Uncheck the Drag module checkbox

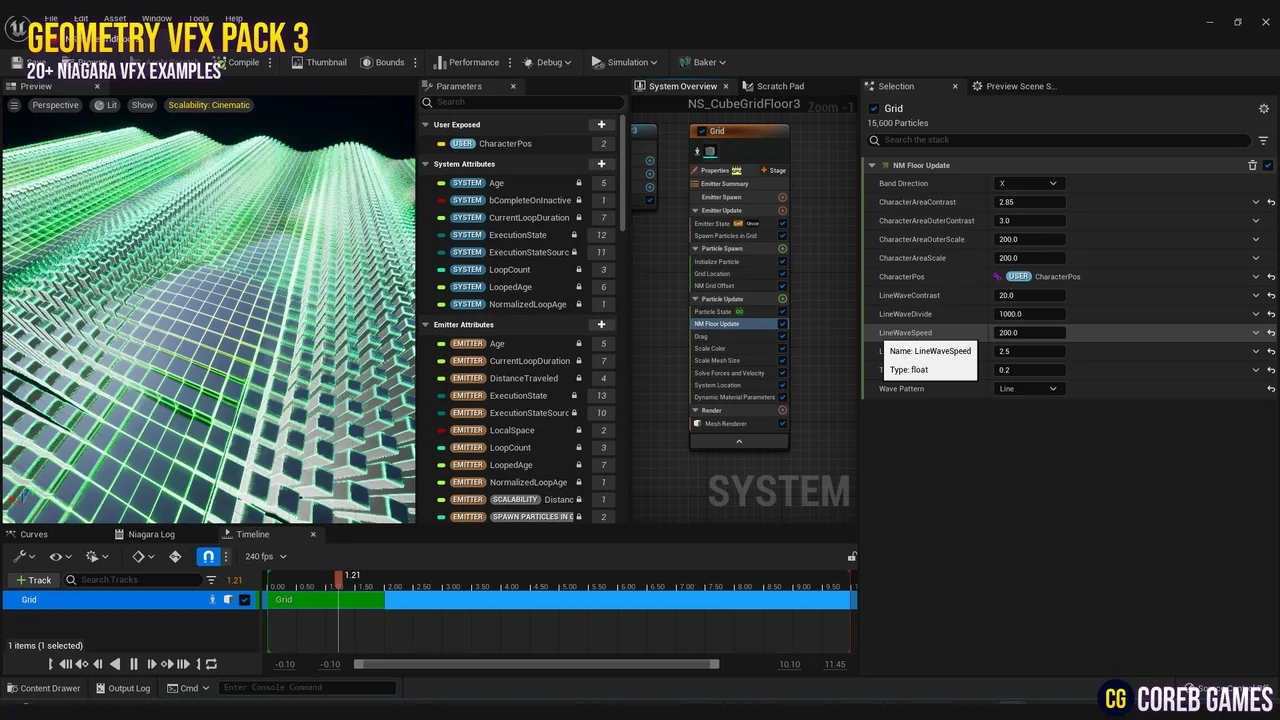782,336
